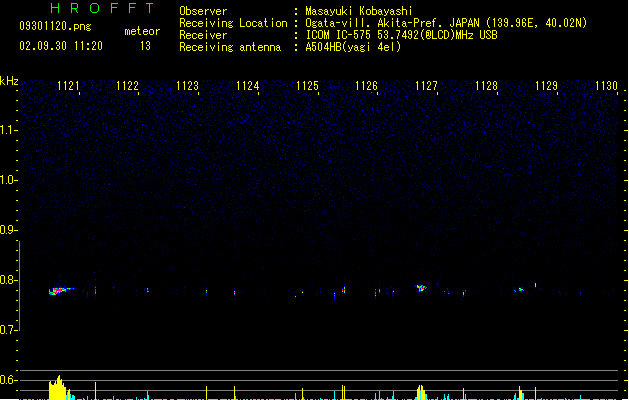
Task: Click location Ogata-vill. Akita-Pref. JAPAN text
Action: click(x=446, y=23)
